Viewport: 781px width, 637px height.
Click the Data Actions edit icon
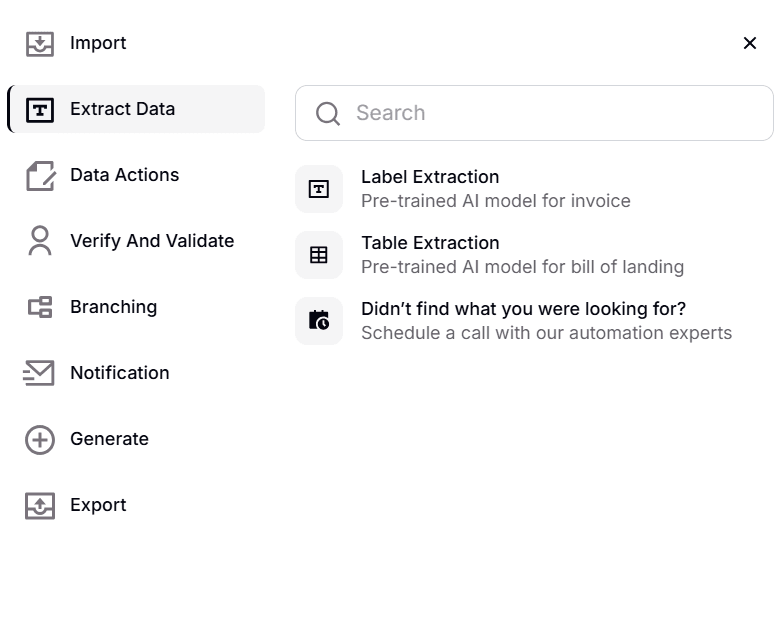tap(40, 176)
